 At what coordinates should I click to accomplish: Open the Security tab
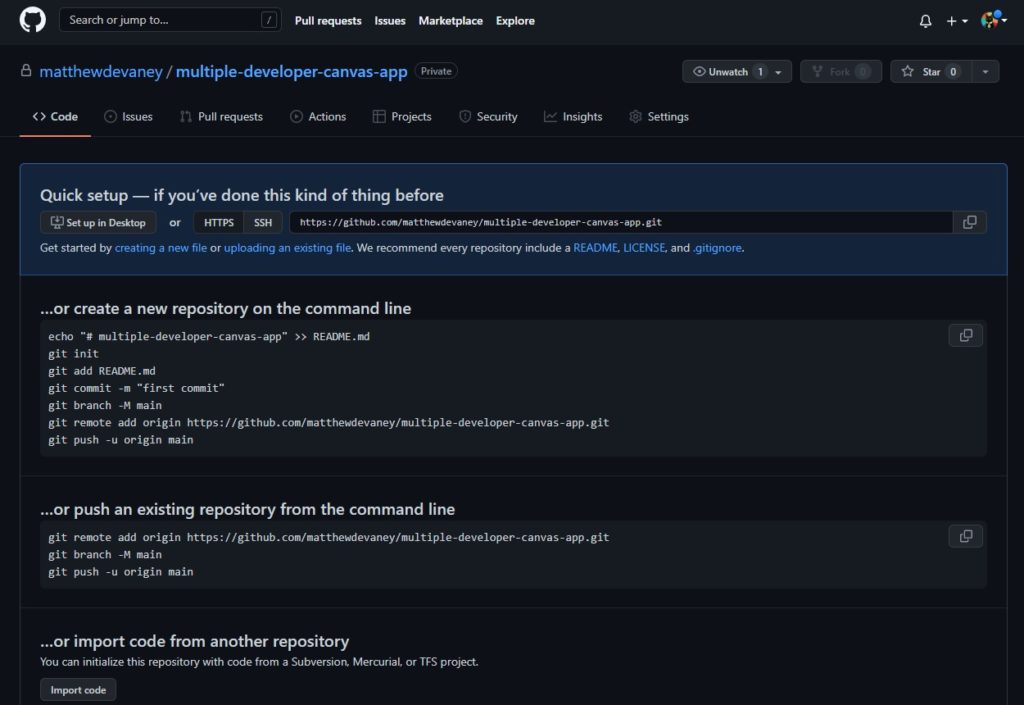click(488, 117)
